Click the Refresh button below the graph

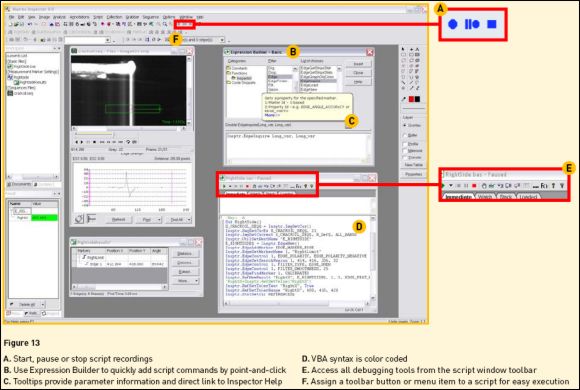118,220
